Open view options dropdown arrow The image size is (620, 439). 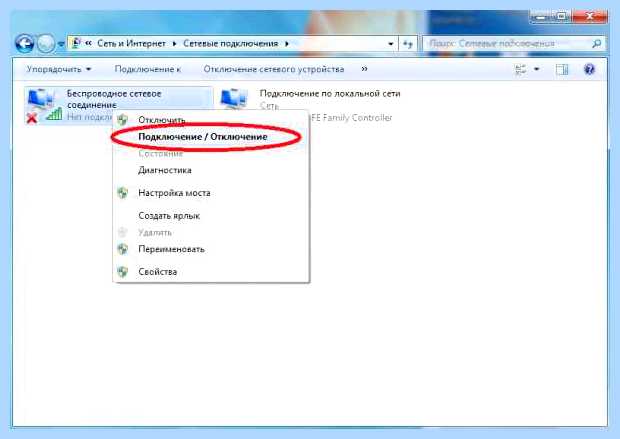(x=537, y=69)
